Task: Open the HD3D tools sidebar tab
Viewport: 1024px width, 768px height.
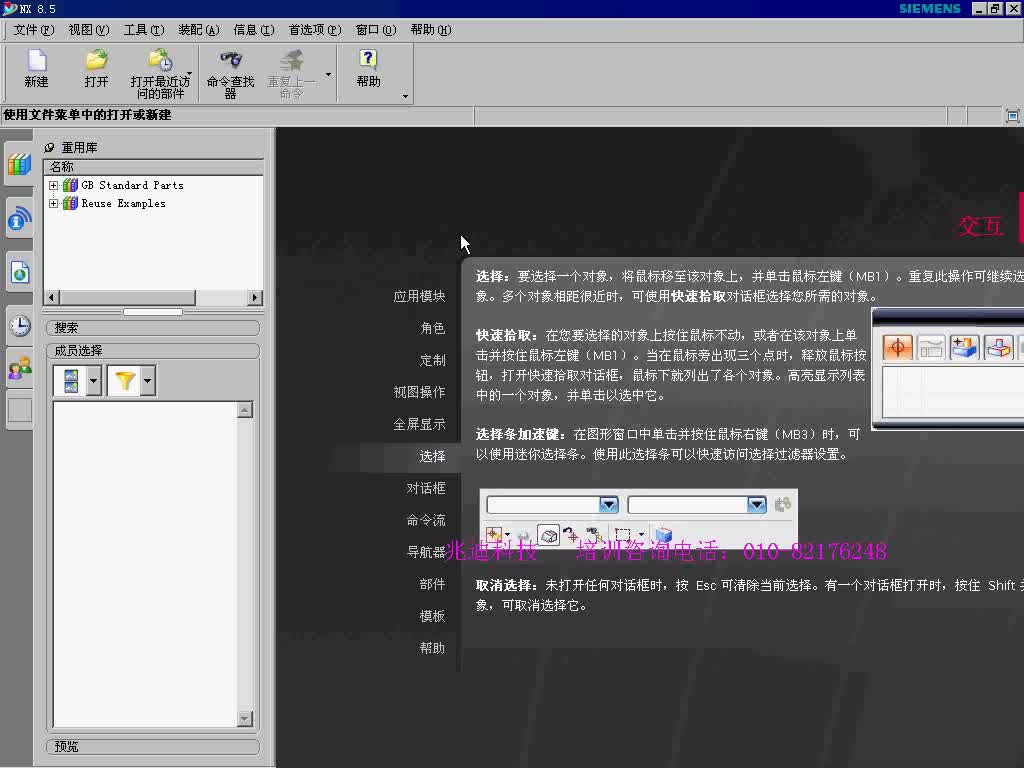Action: click(20, 219)
